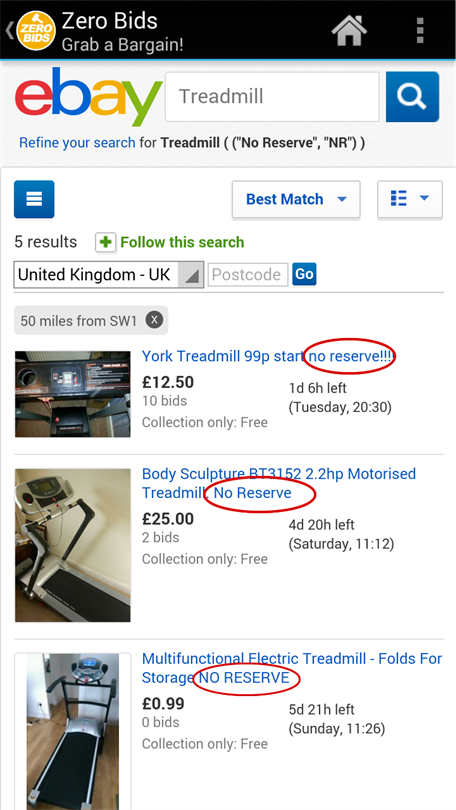Click the Go button beside Postcode
This screenshot has width=456, height=810.
coord(304,274)
